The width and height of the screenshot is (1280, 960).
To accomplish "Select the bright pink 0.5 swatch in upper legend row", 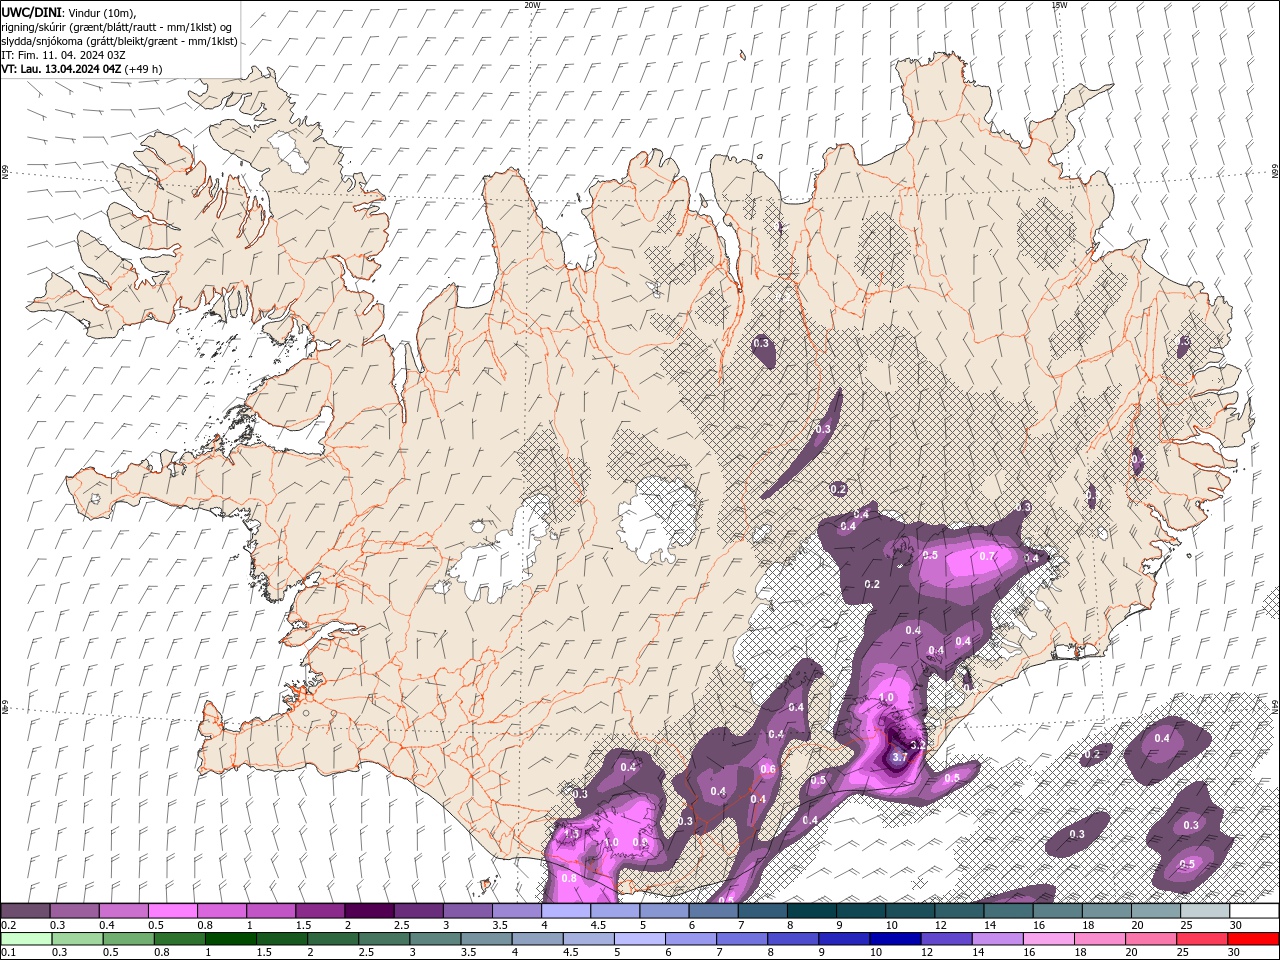I will coord(172,911).
